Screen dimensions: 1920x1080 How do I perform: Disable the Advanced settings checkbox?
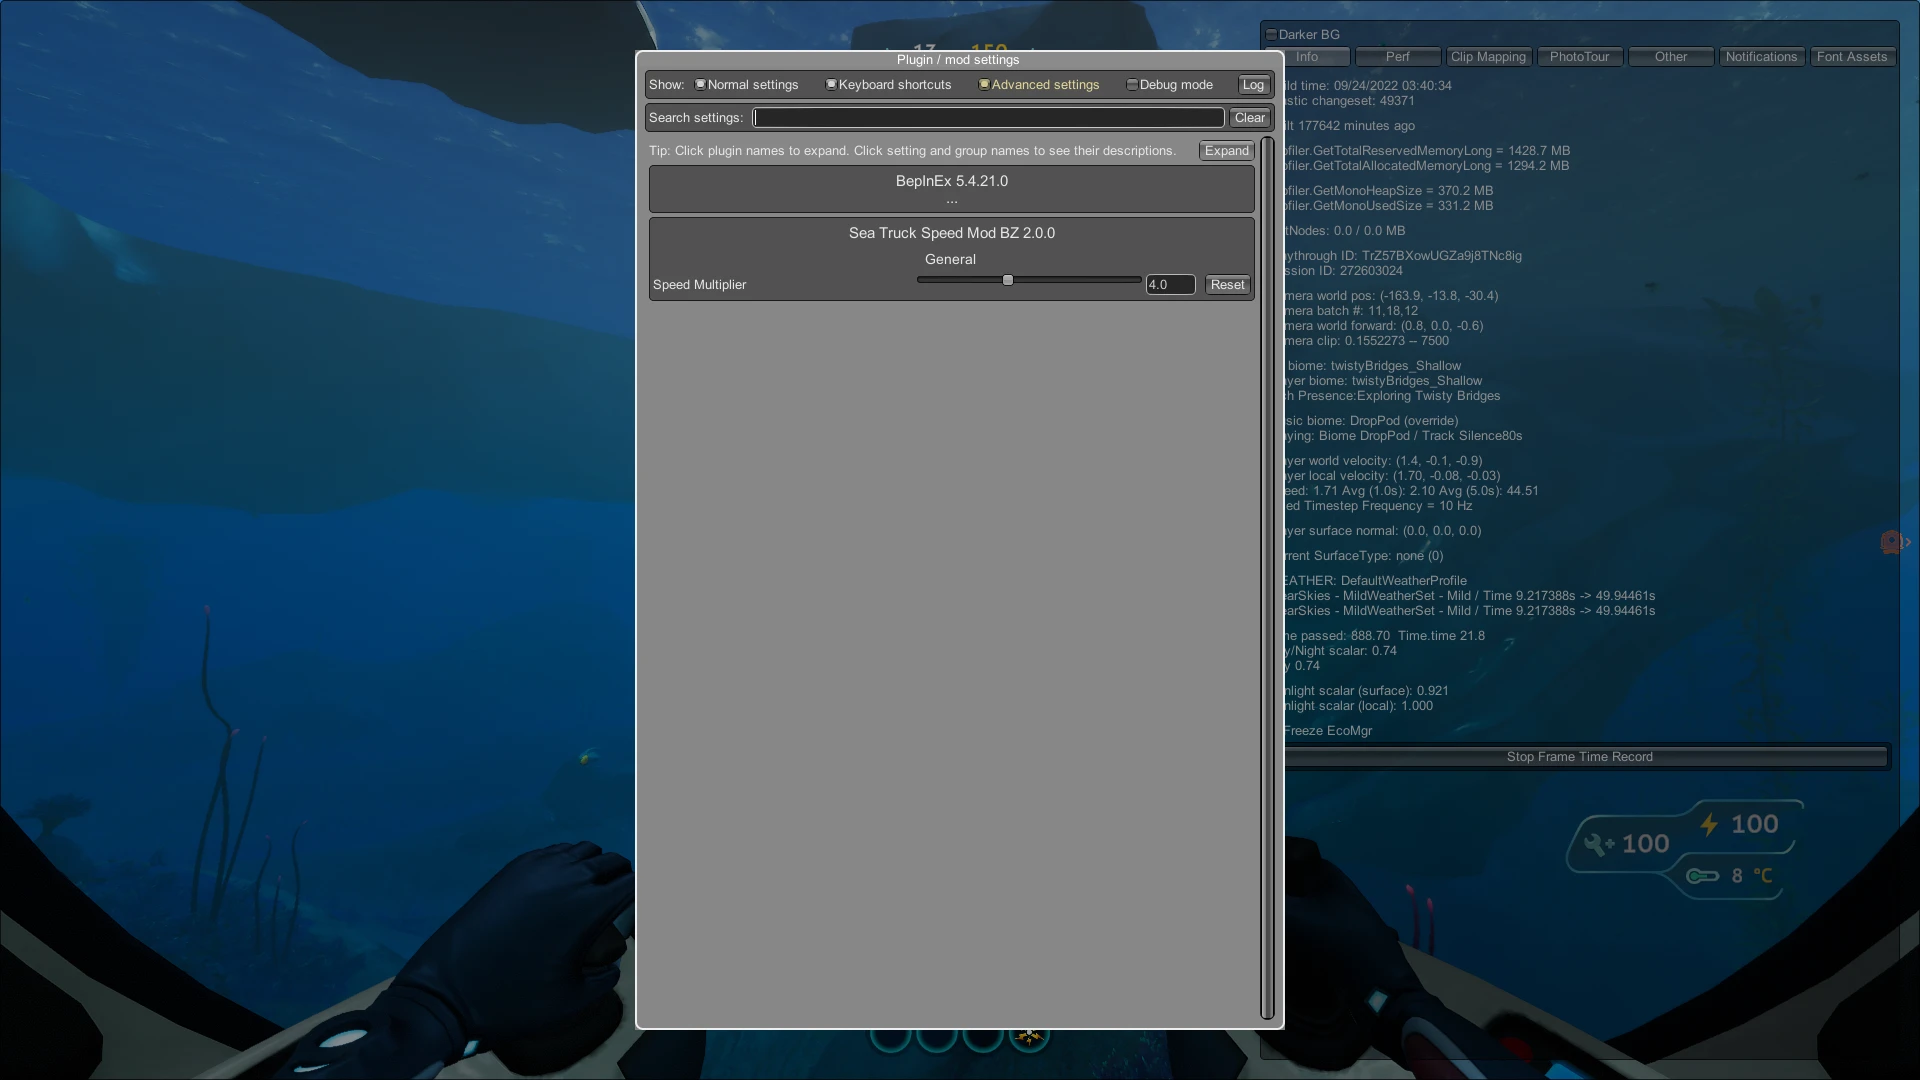pos(984,85)
